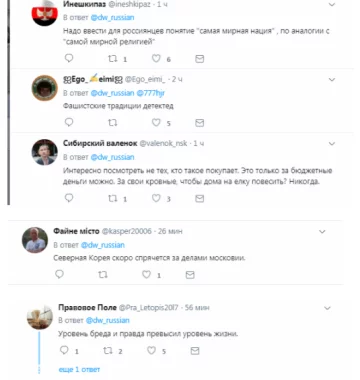The image size is (360, 380).
Task: Like the Инешкипаз tweet with heart icon
Action: pos(156,59)
